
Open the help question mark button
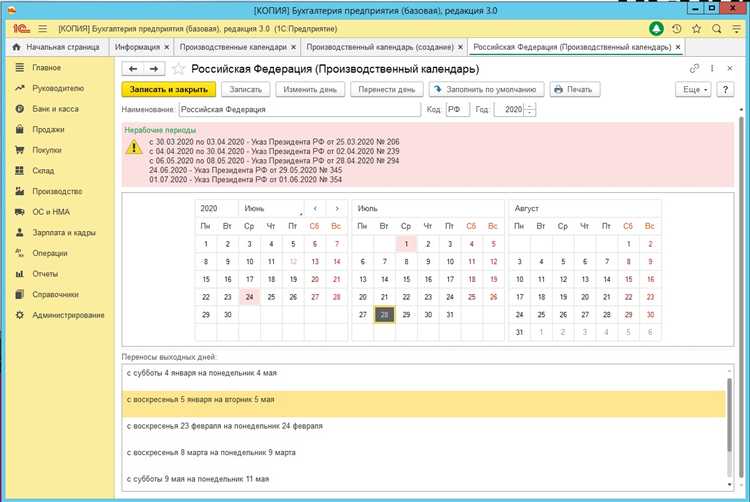[x=726, y=89]
